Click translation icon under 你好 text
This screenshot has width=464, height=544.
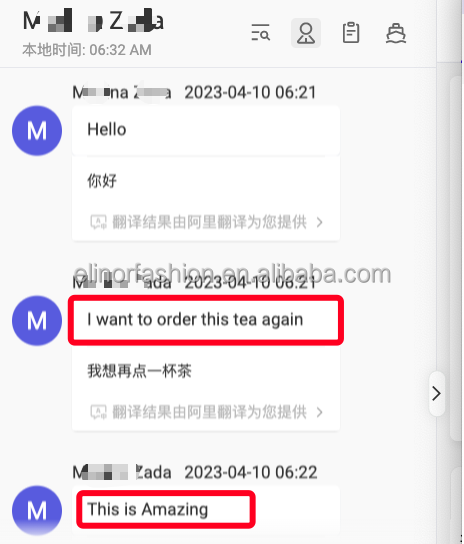pyautogui.click(x=98, y=222)
